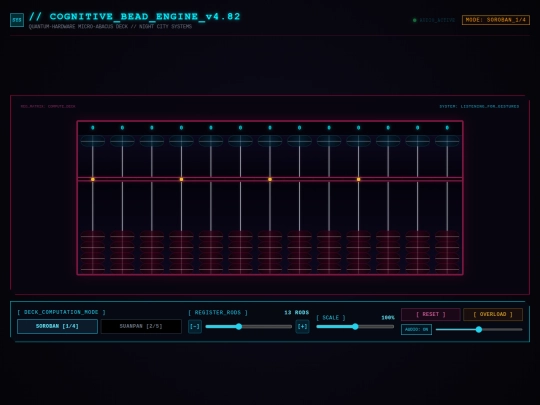Raise top earth bead on eighth rod

[300, 236]
